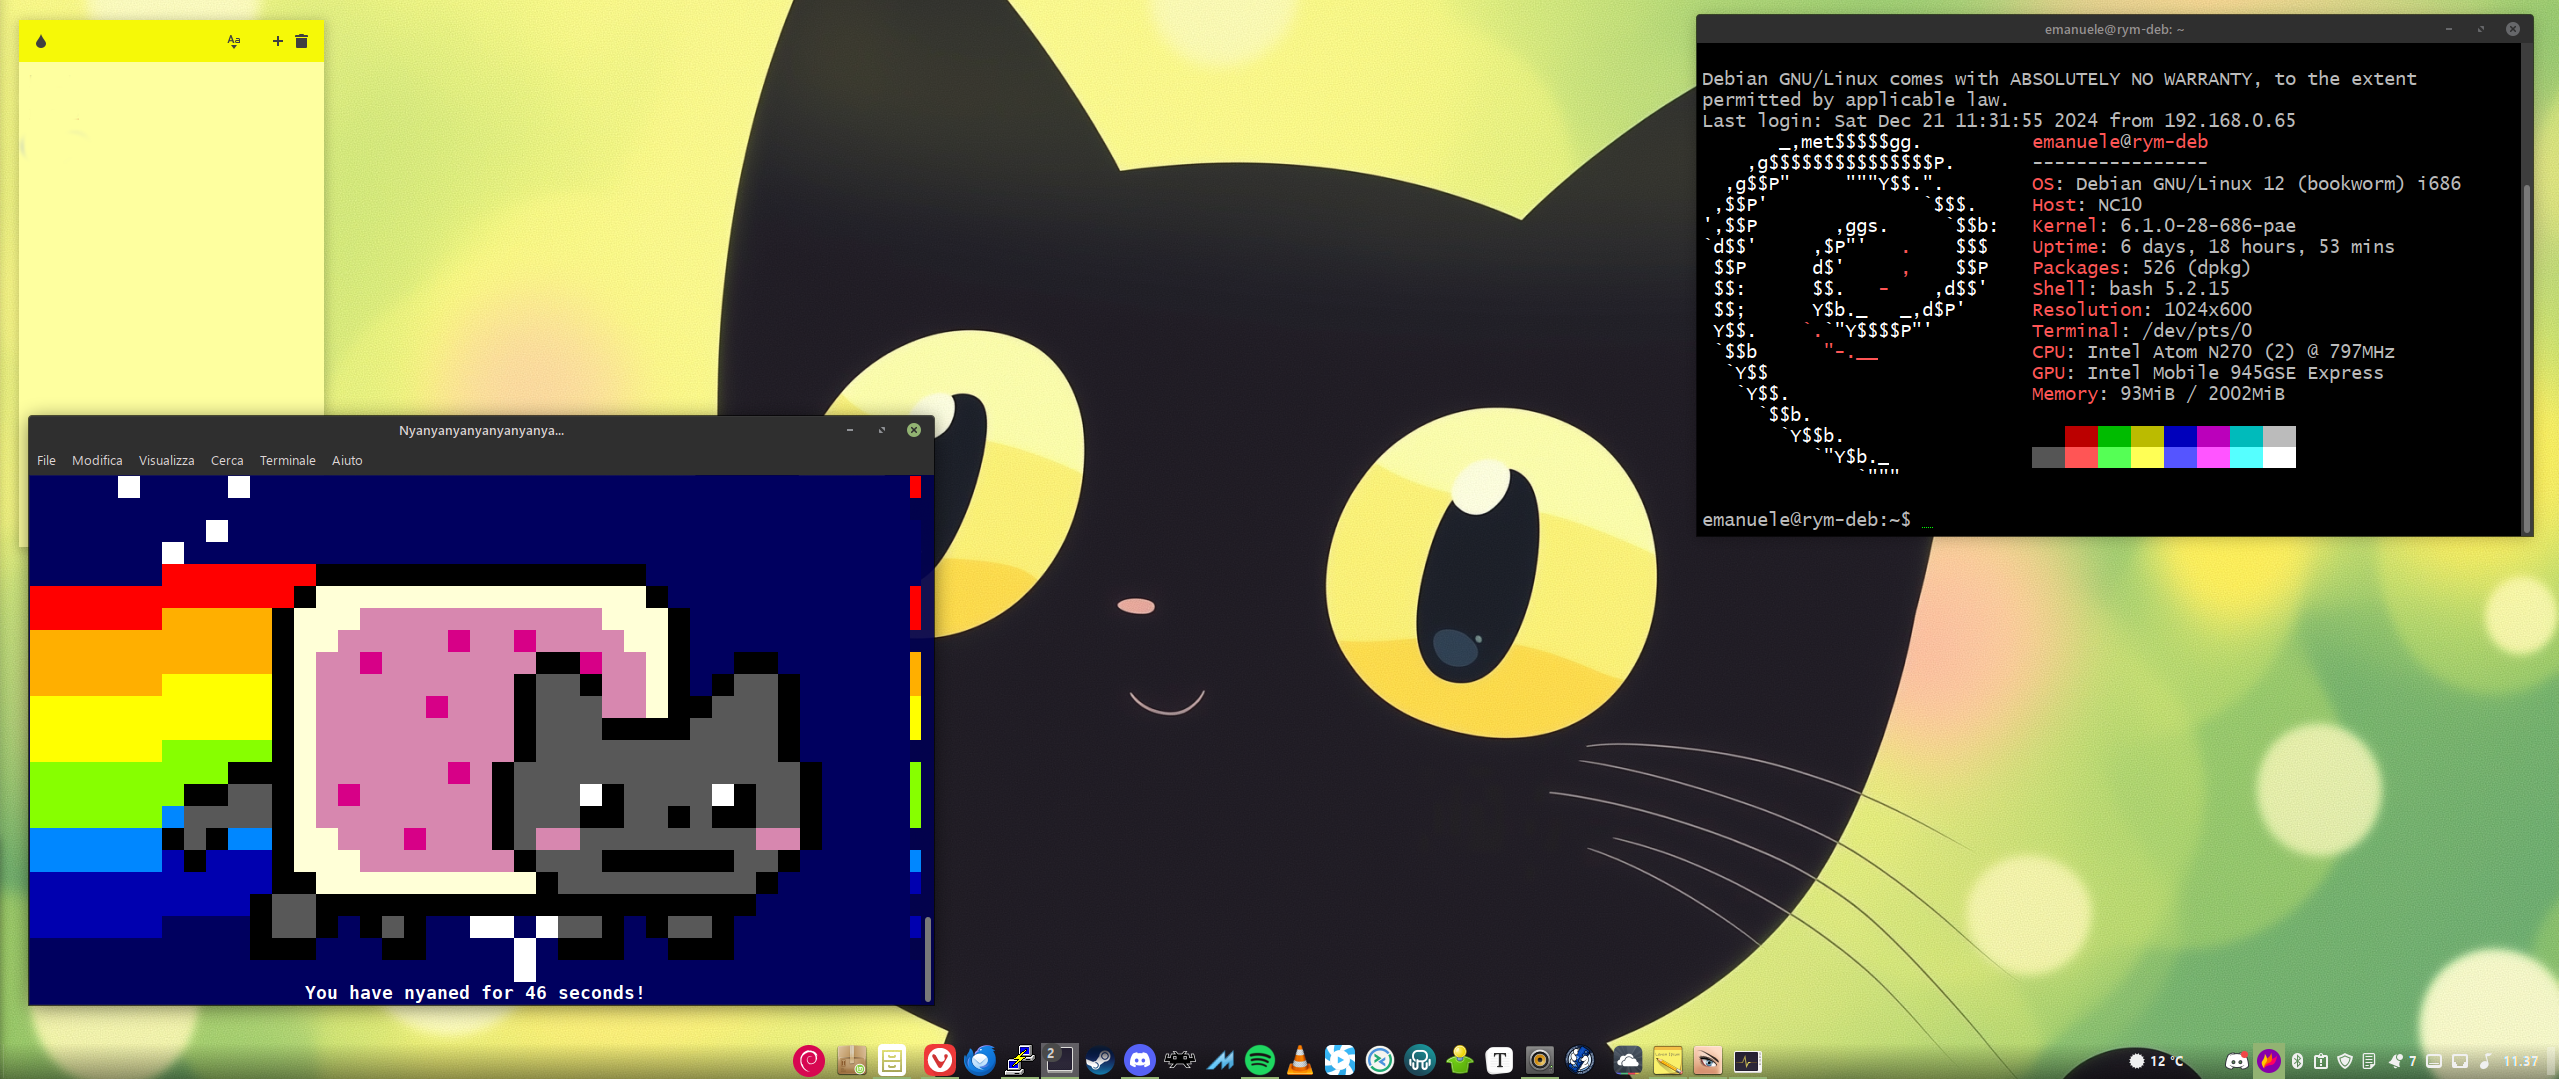Open Spotify from the dock
The height and width of the screenshot is (1079, 2559).
point(1260,1060)
